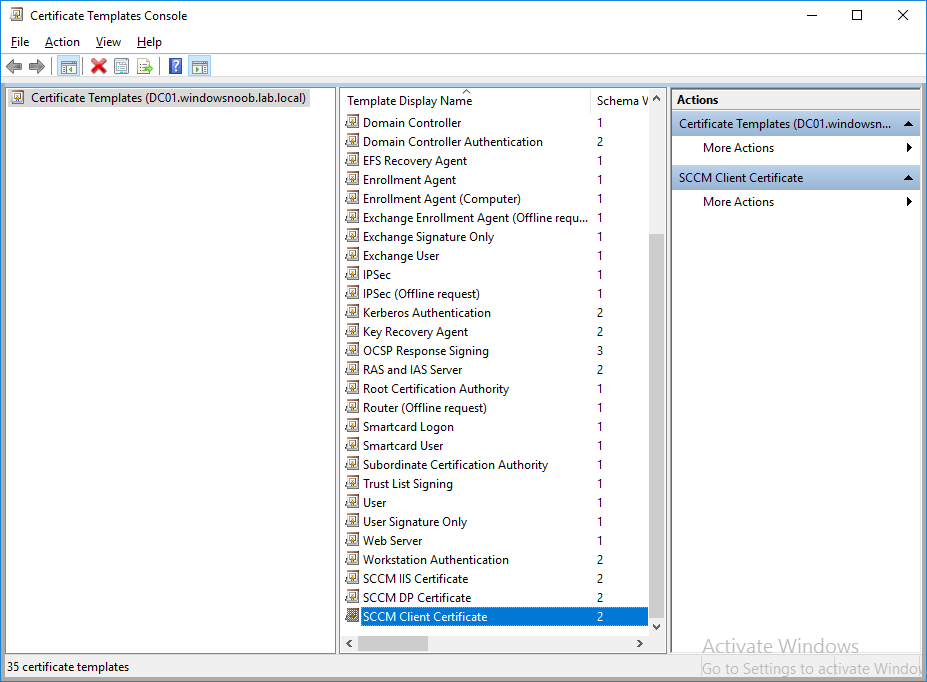Image resolution: width=927 pixels, height=682 pixels.
Task: Click the horizontal scrollbar thumb
Action: click(x=393, y=644)
